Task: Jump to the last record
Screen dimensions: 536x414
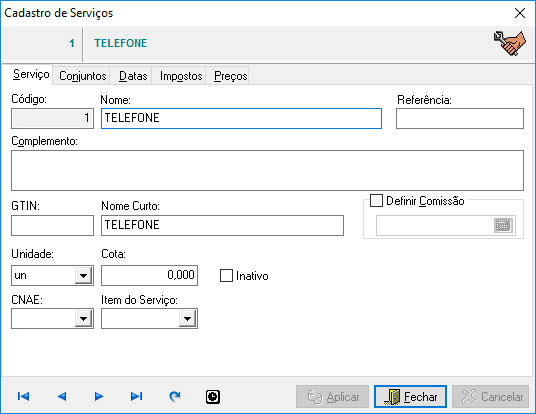Action: 136,396
